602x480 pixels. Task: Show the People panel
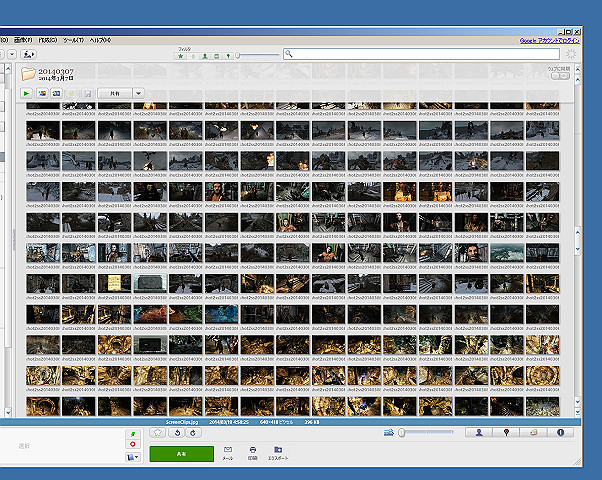click(x=479, y=433)
